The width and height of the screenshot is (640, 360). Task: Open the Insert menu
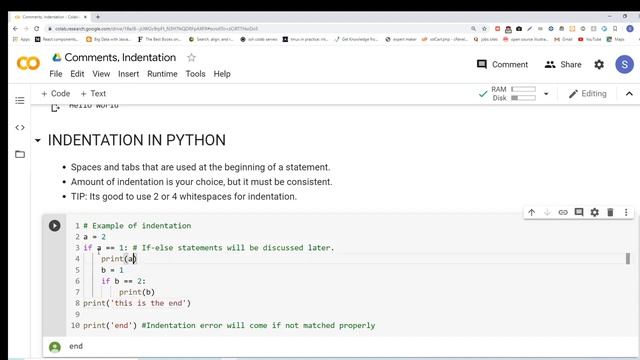click(x=129, y=74)
